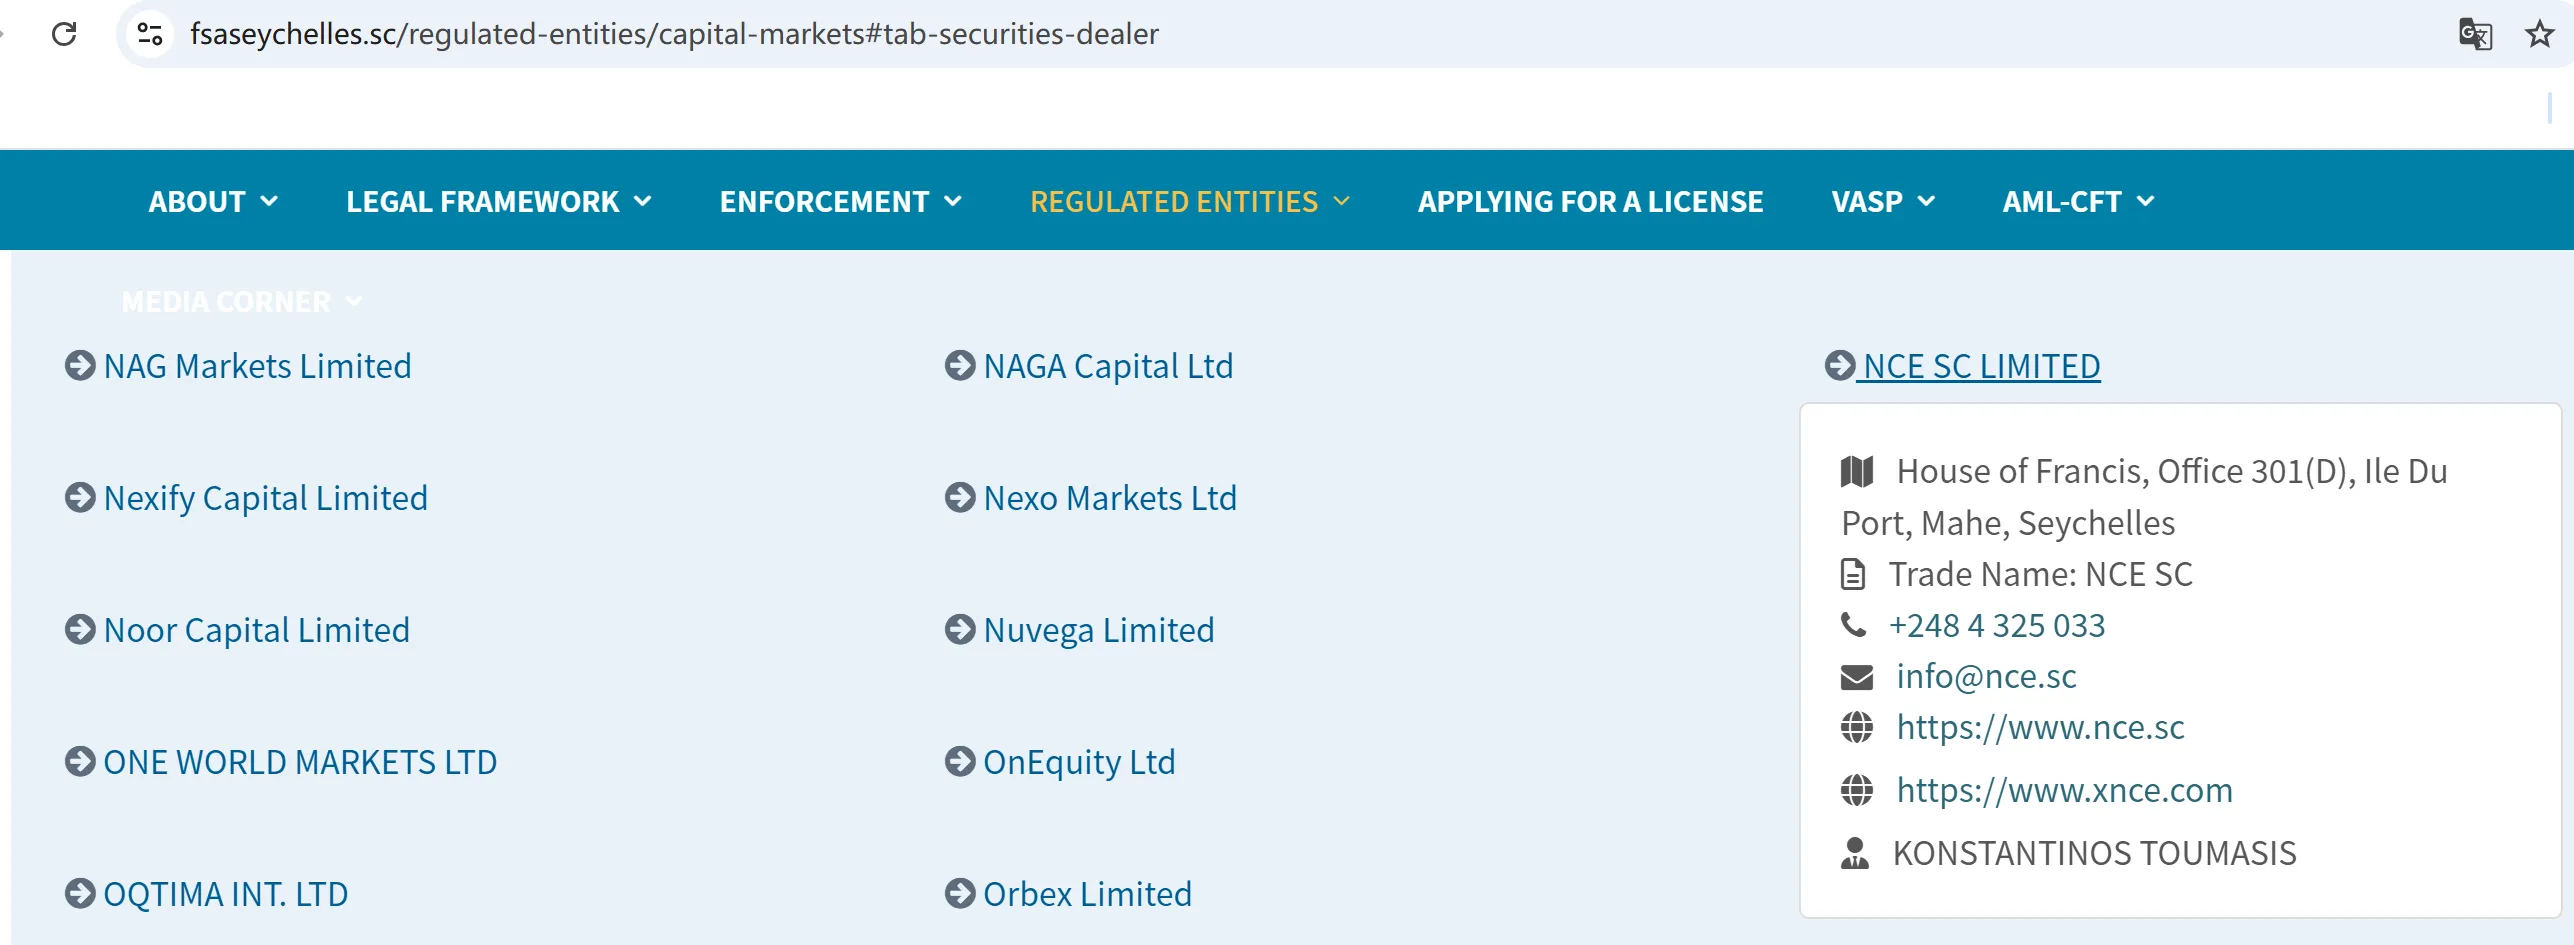
Task: Focus the browser address bar URL
Action: click(x=674, y=34)
